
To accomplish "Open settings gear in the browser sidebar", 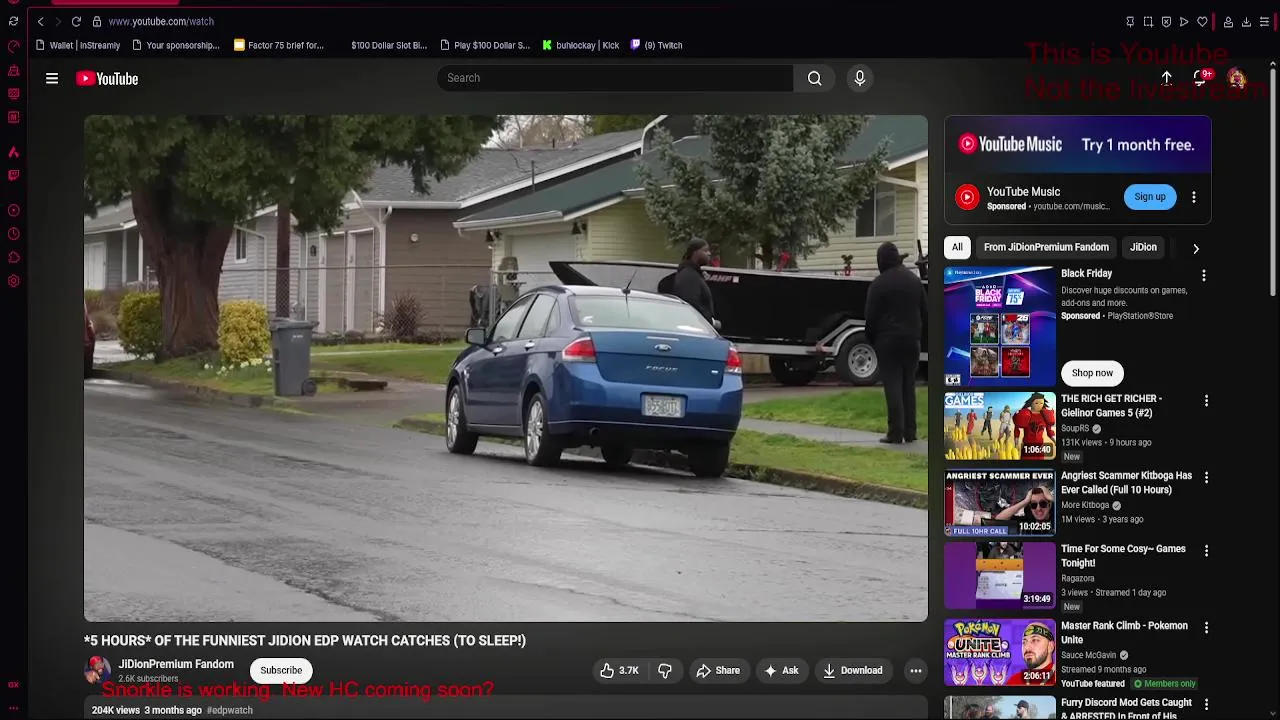I will coord(13,281).
